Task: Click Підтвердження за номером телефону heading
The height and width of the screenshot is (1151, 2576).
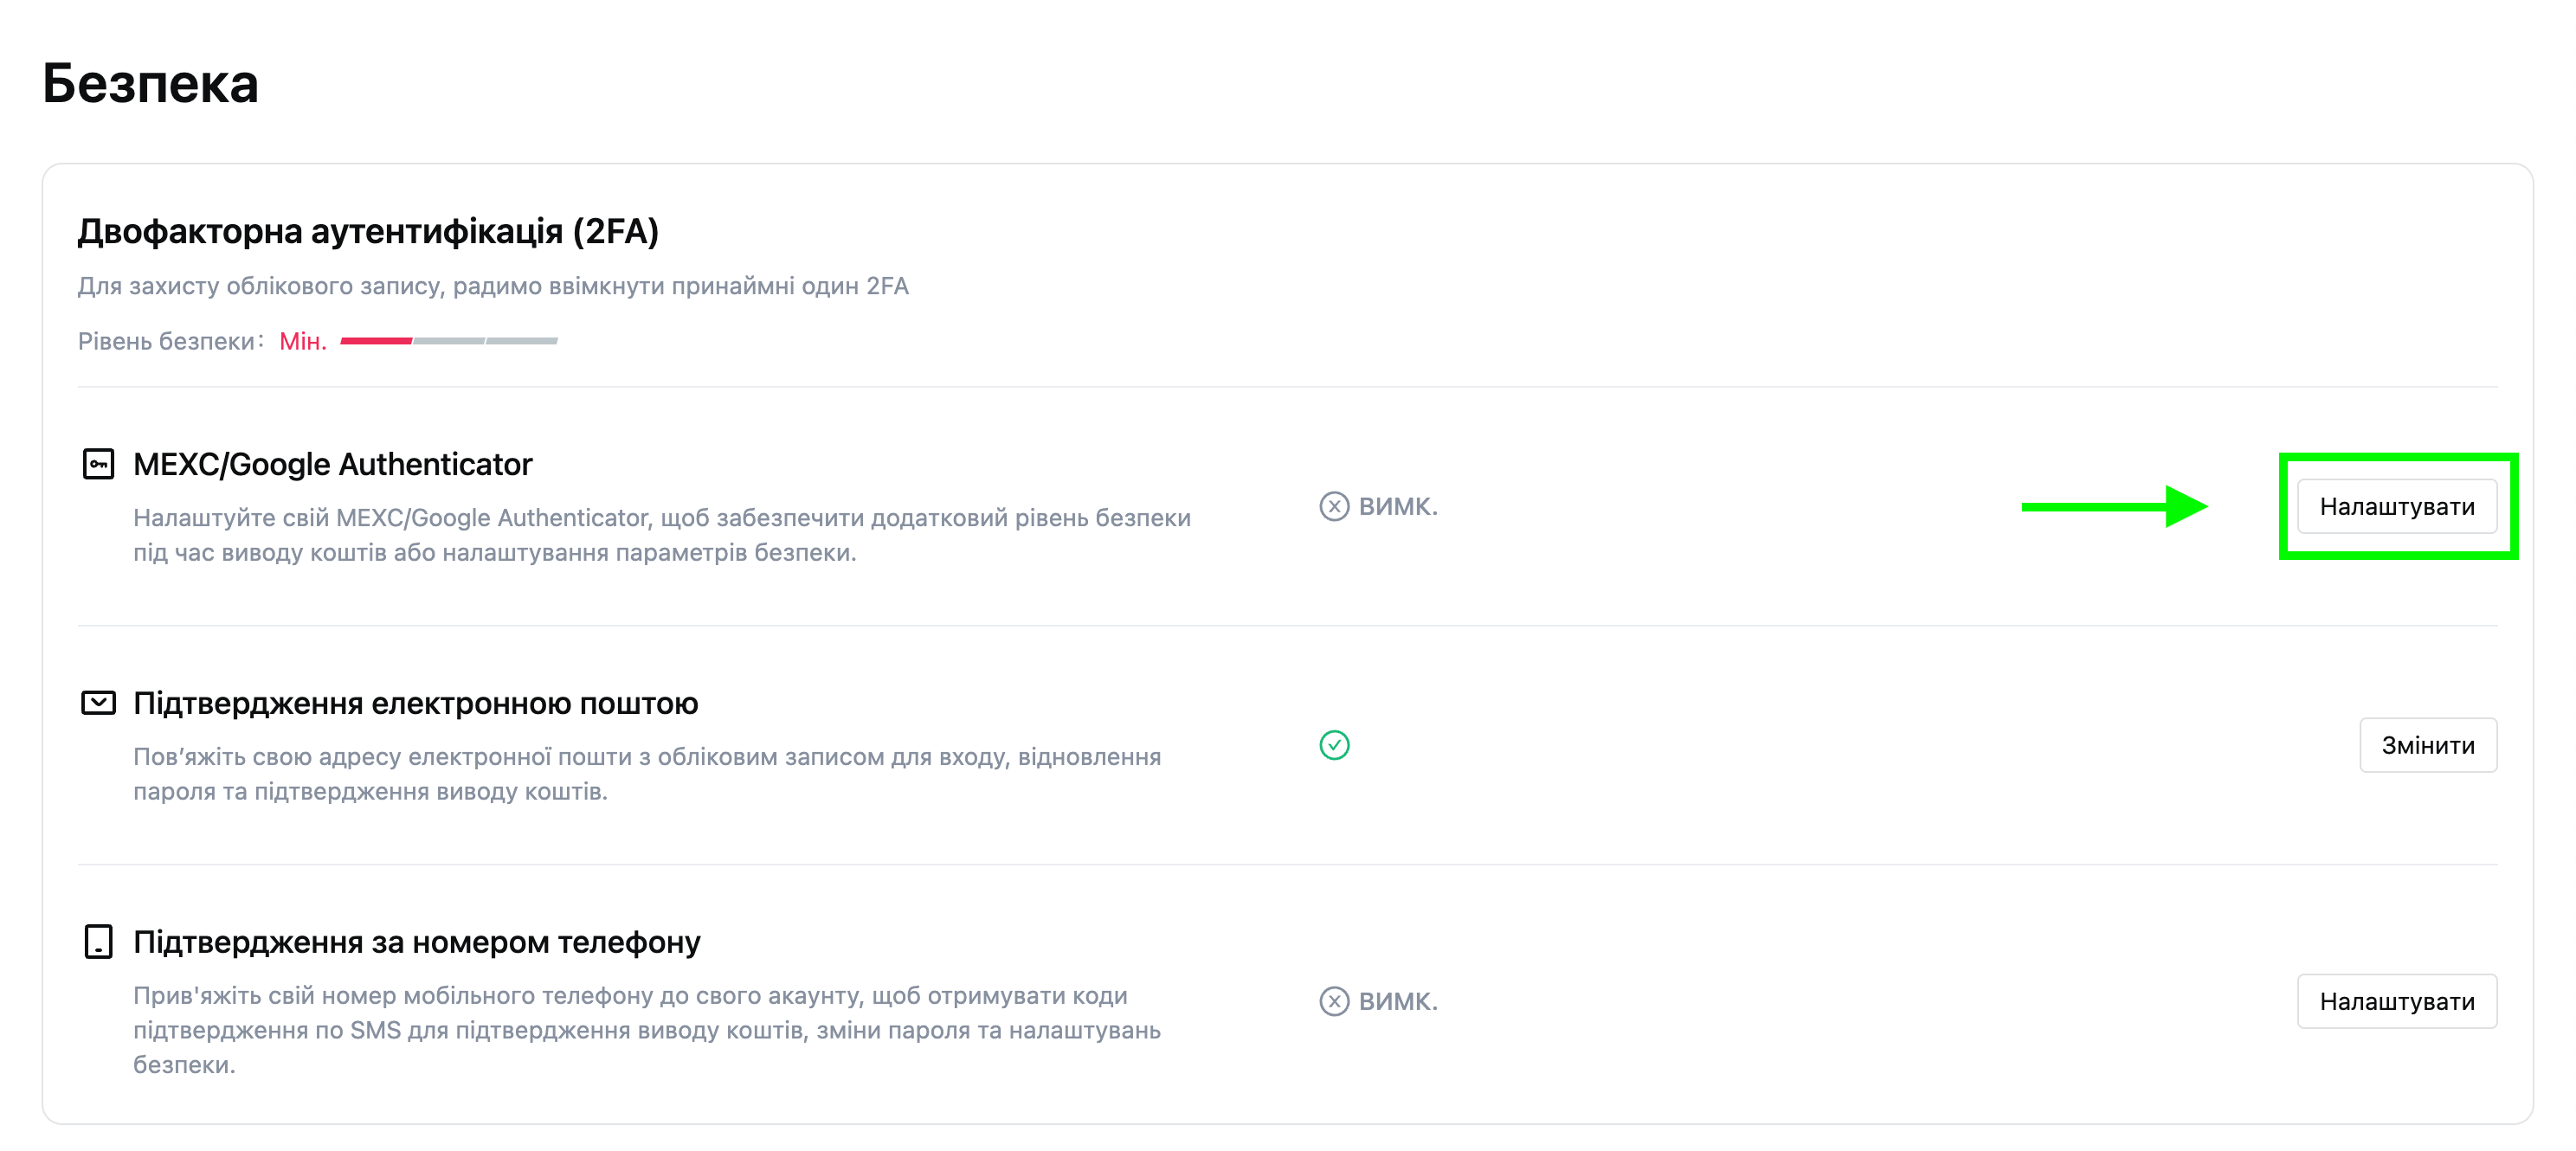Action: pos(416,943)
